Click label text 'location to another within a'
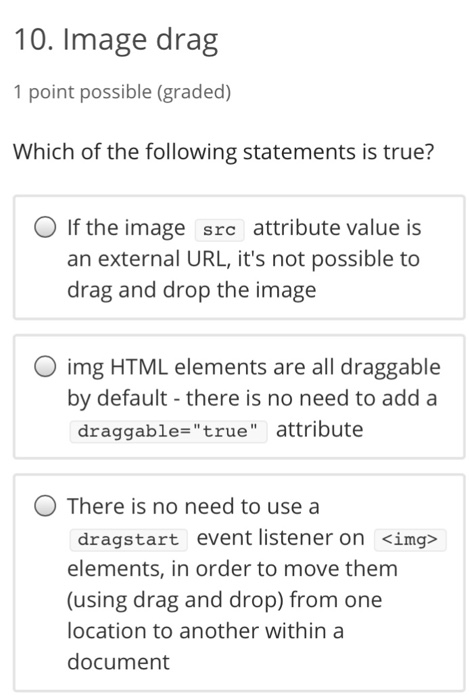The height and width of the screenshot is (700, 469). [205, 631]
